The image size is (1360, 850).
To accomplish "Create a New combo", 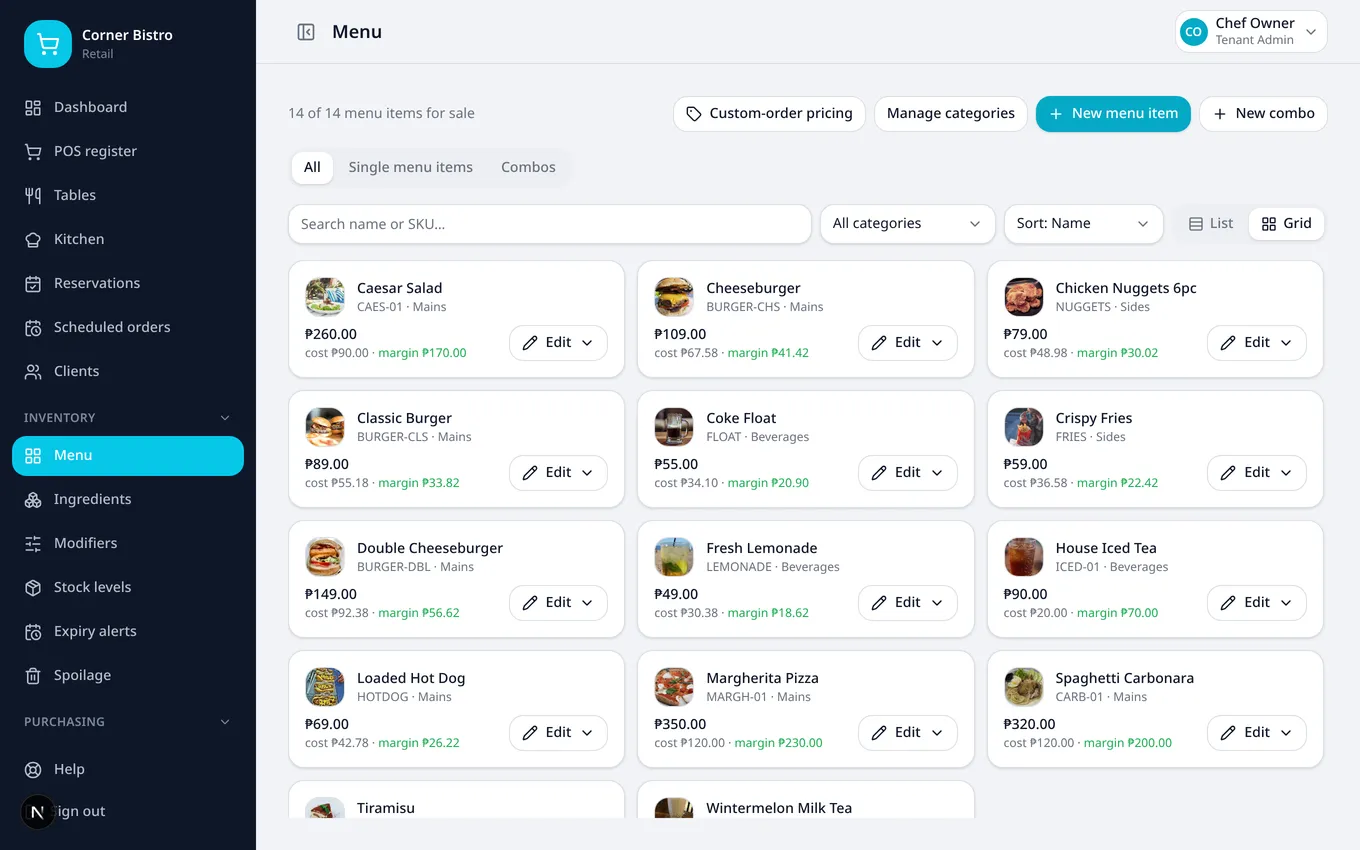I will pos(1263,114).
